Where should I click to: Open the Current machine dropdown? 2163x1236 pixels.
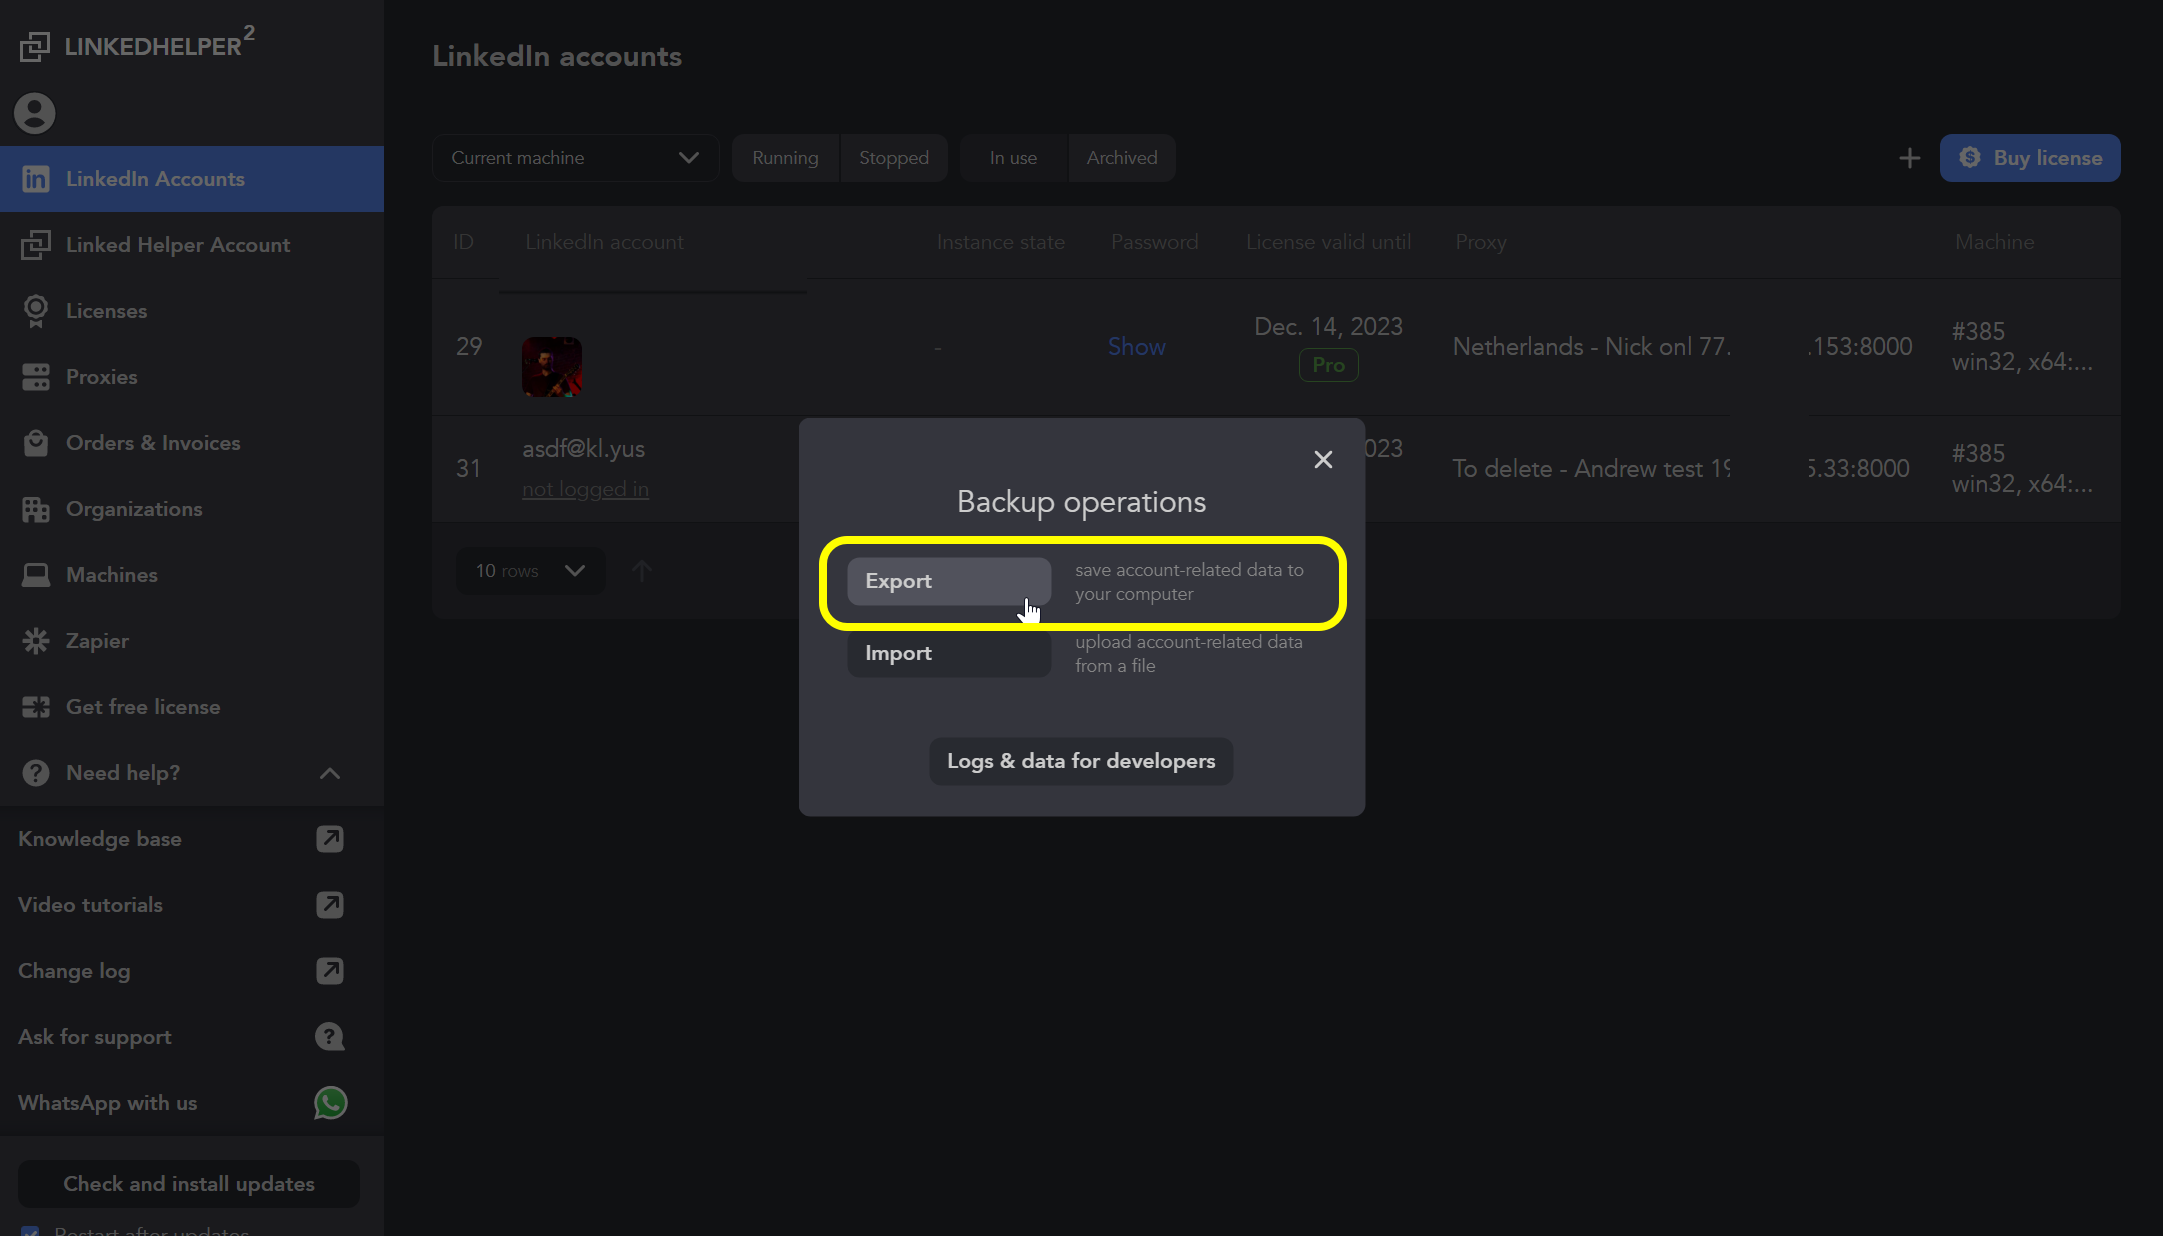click(x=575, y=158)
